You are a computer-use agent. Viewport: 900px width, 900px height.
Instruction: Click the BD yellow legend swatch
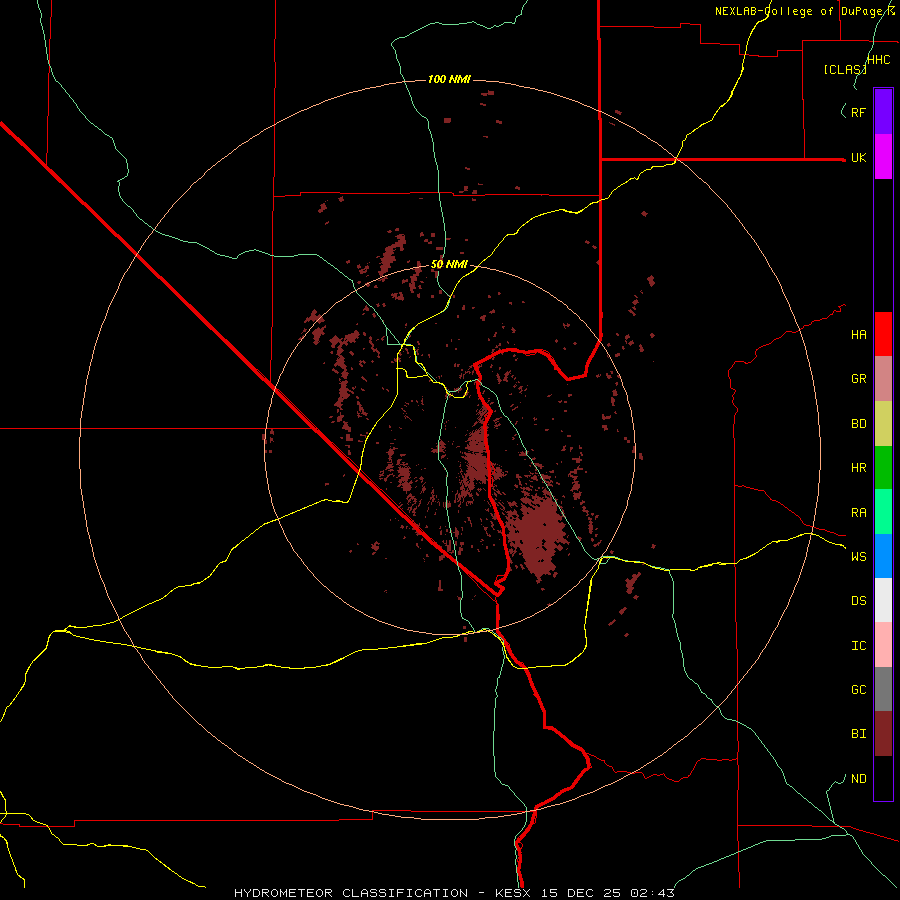coord(883,424)
